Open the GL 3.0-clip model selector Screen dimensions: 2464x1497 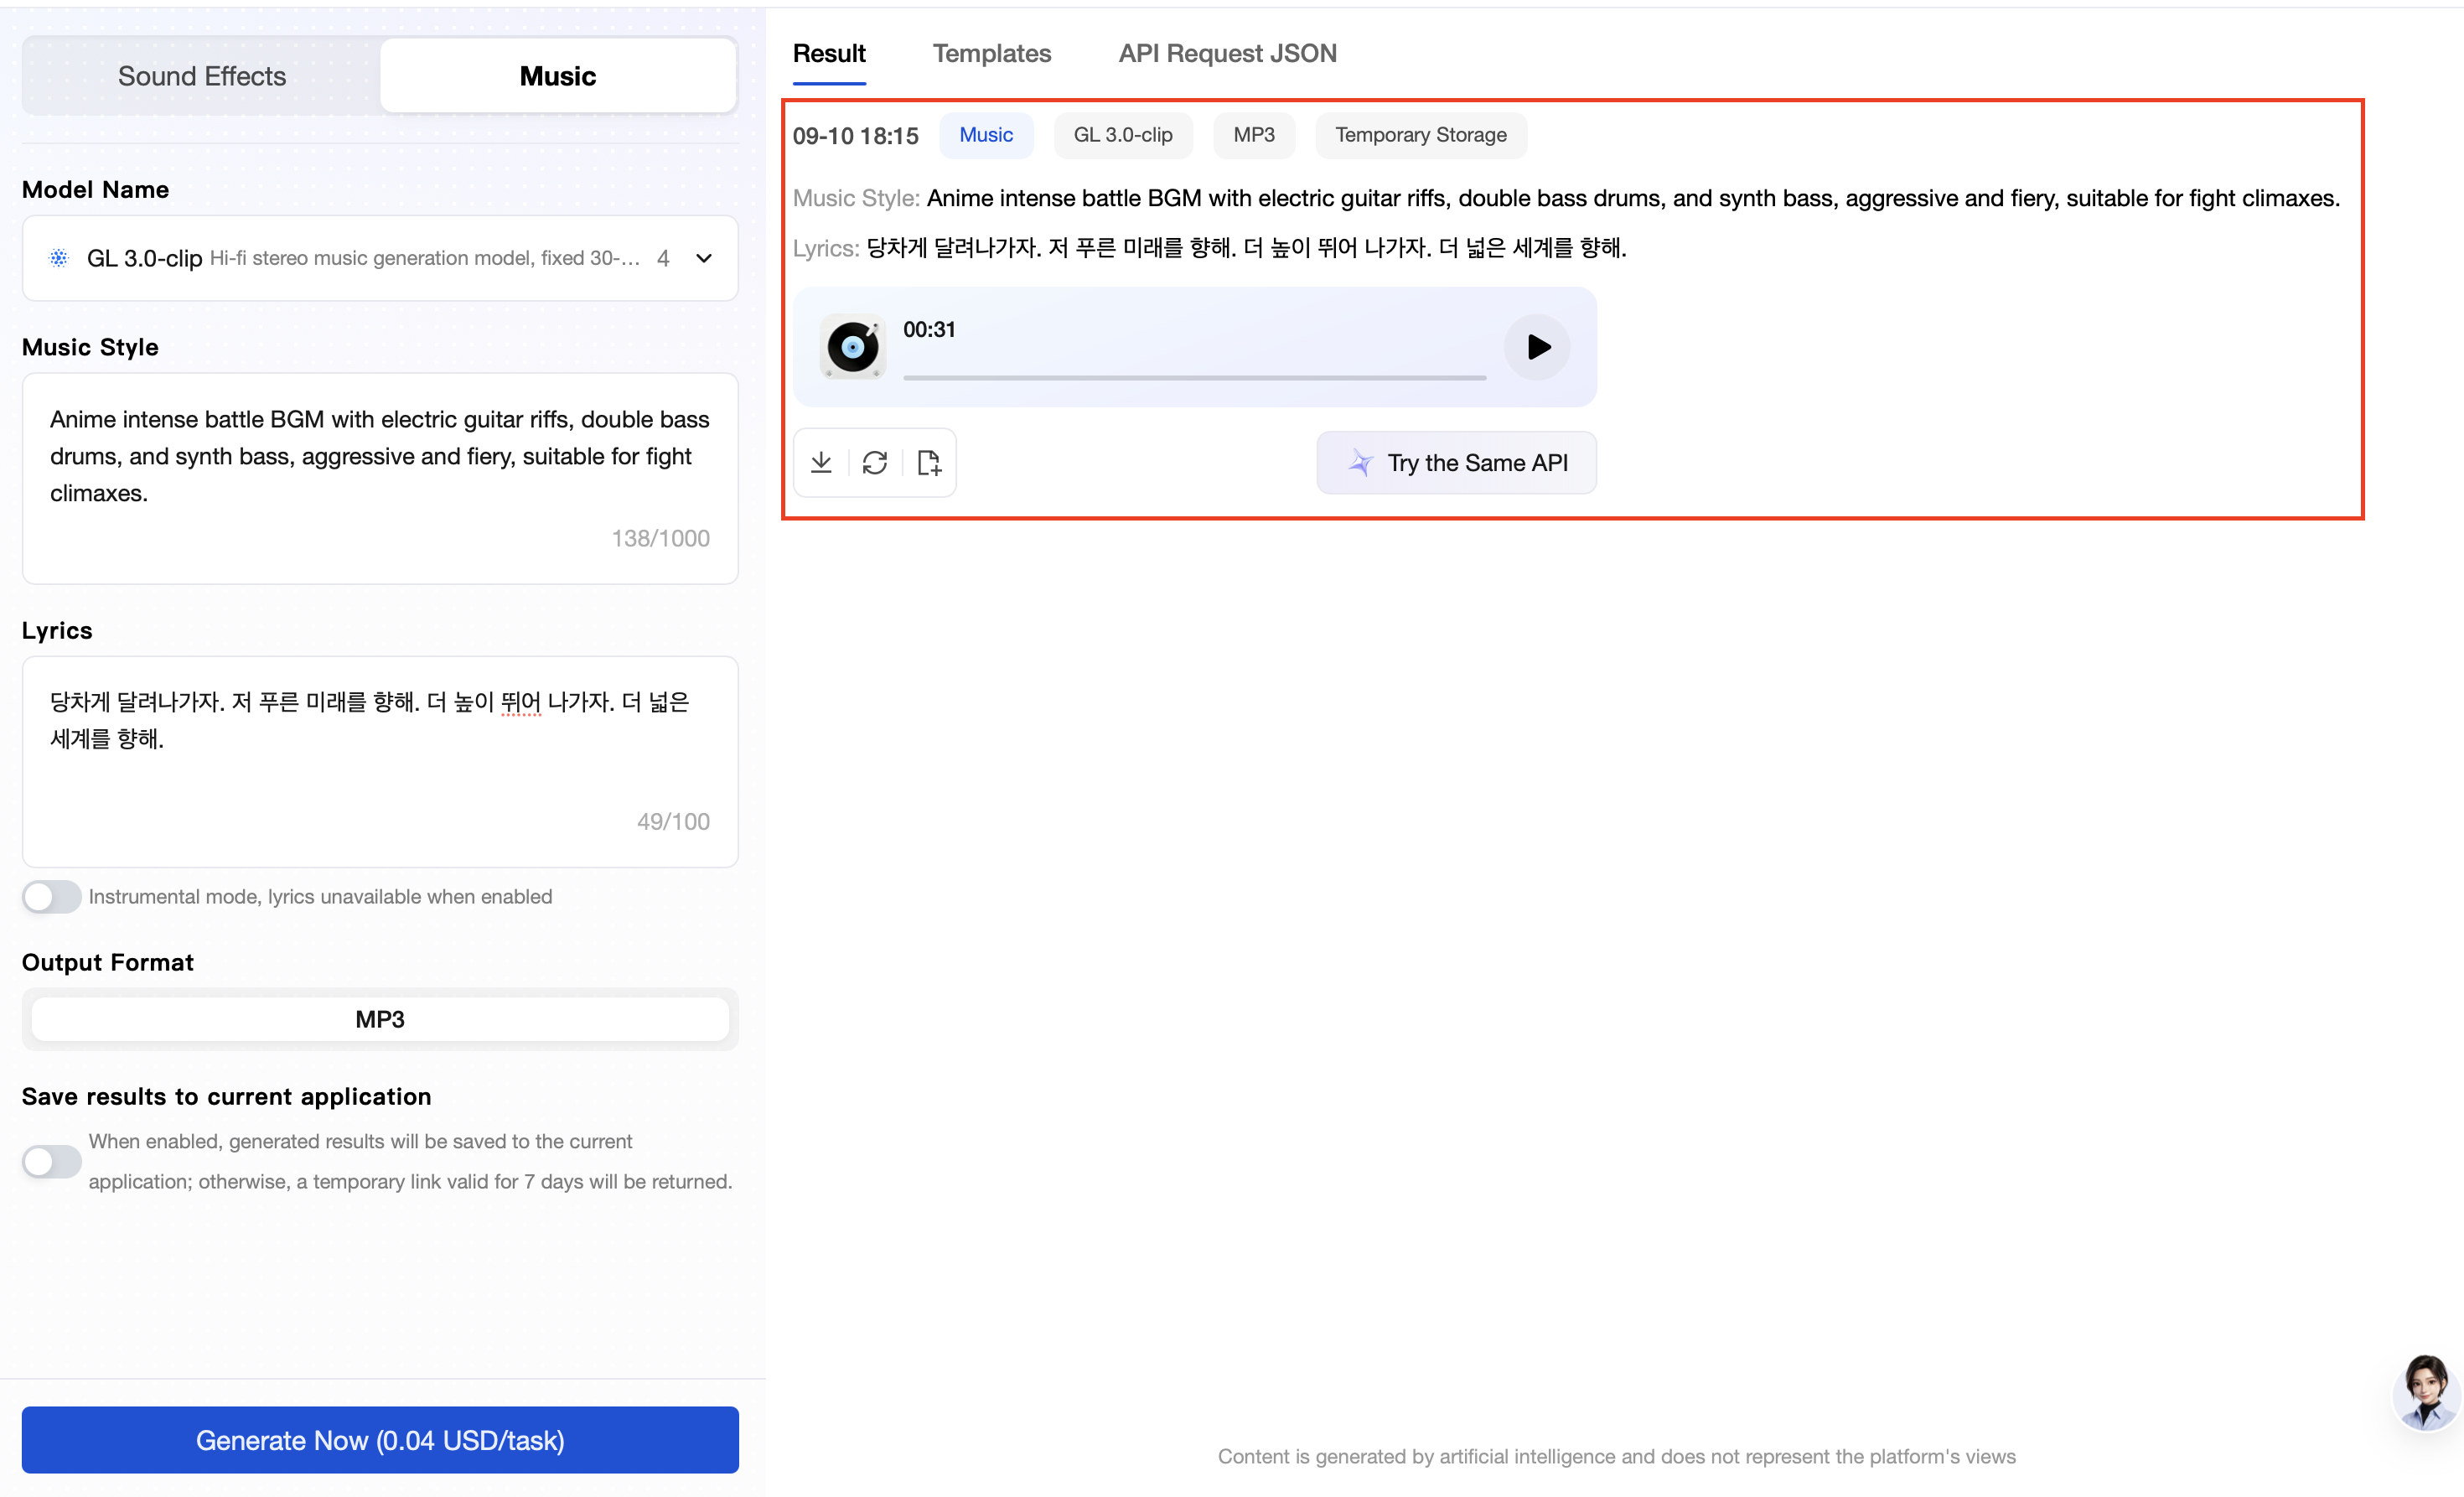(x=380, y=258)
